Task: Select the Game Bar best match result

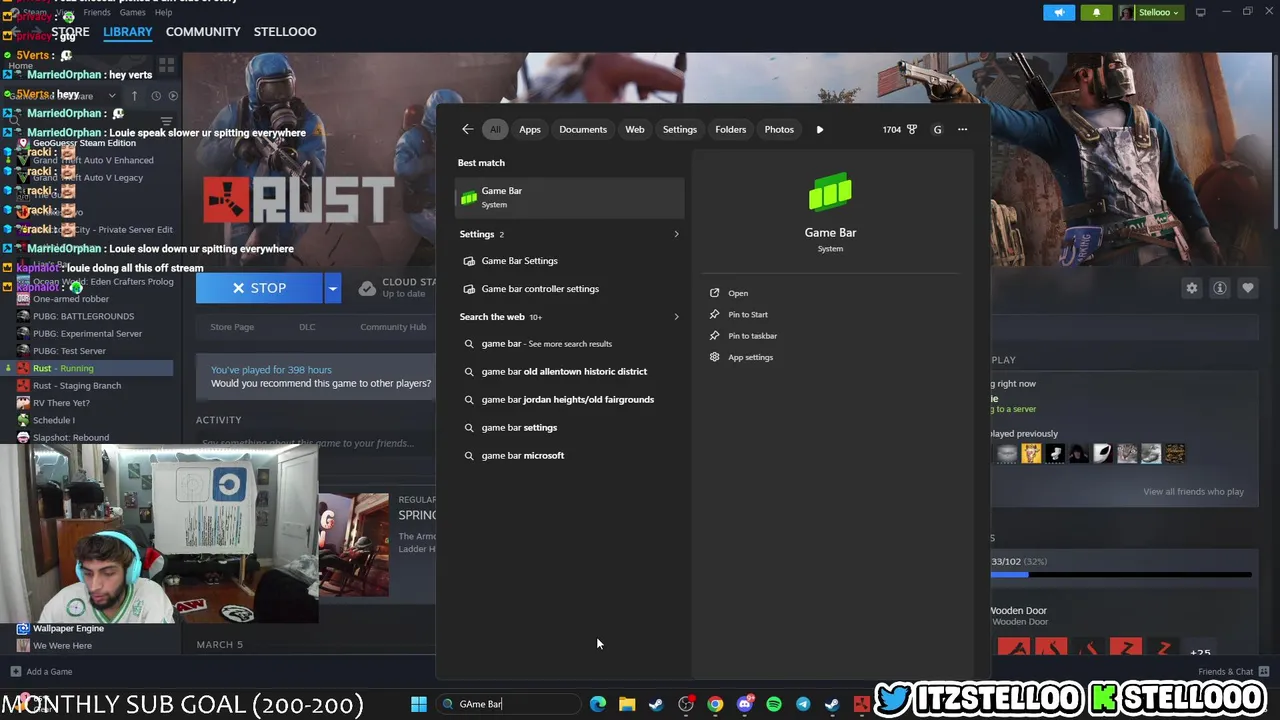Action: (x=569, y=197)
